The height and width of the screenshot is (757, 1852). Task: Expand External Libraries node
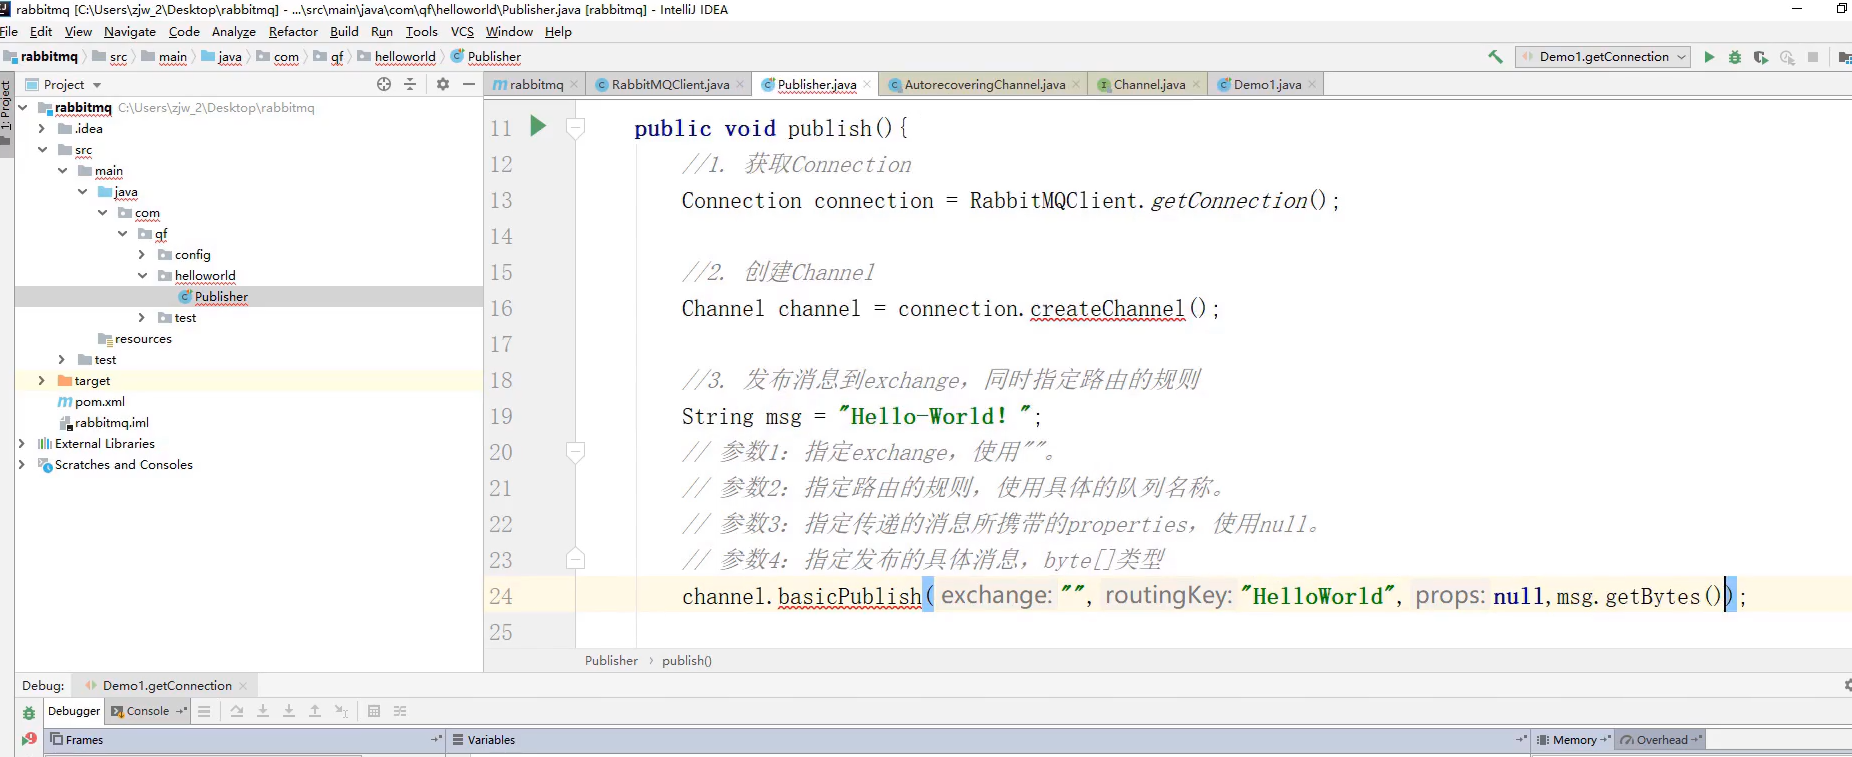(21, 444)
